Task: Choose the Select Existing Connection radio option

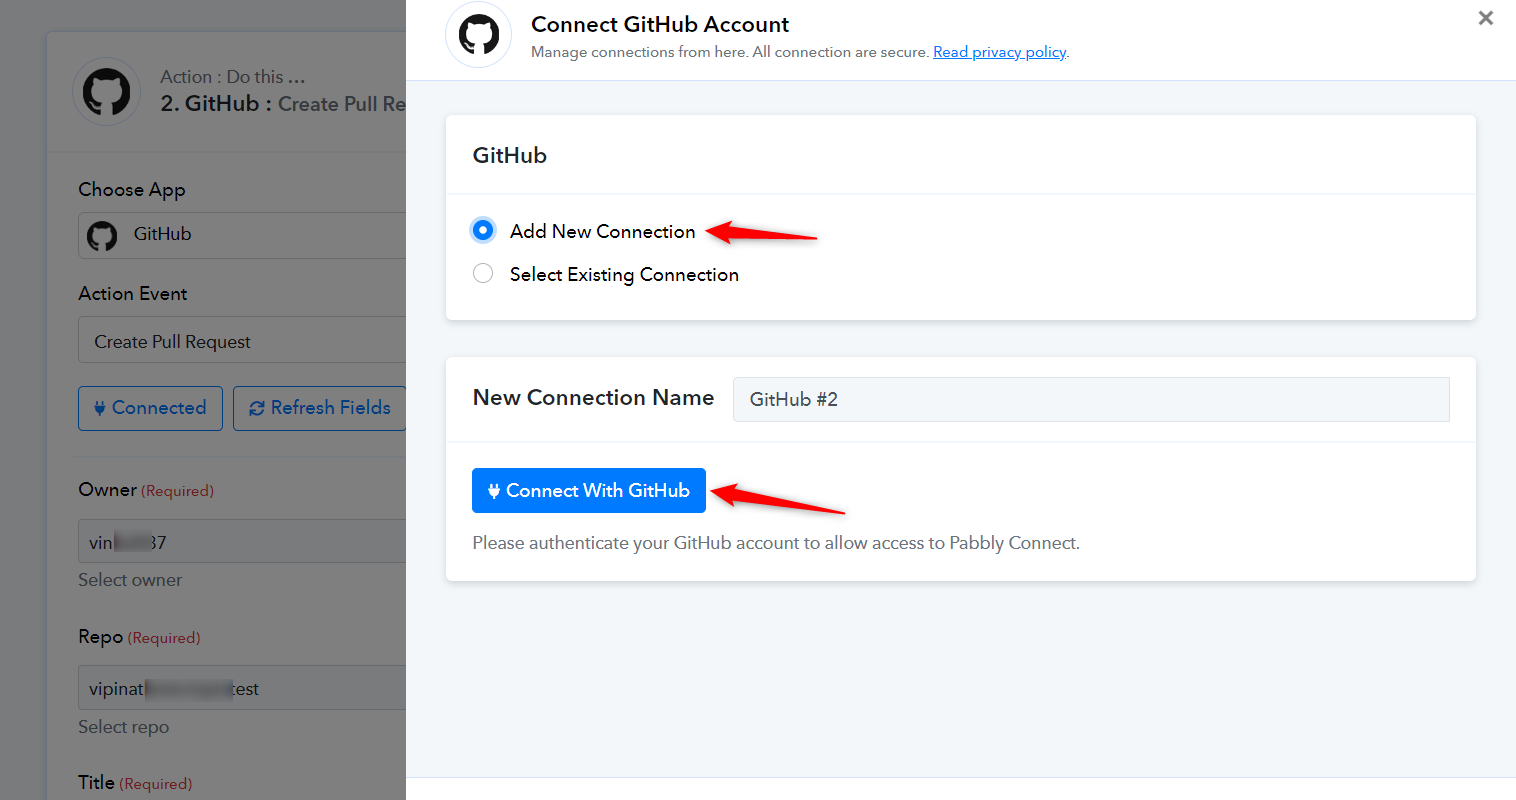Action: [x=483, y=273]
